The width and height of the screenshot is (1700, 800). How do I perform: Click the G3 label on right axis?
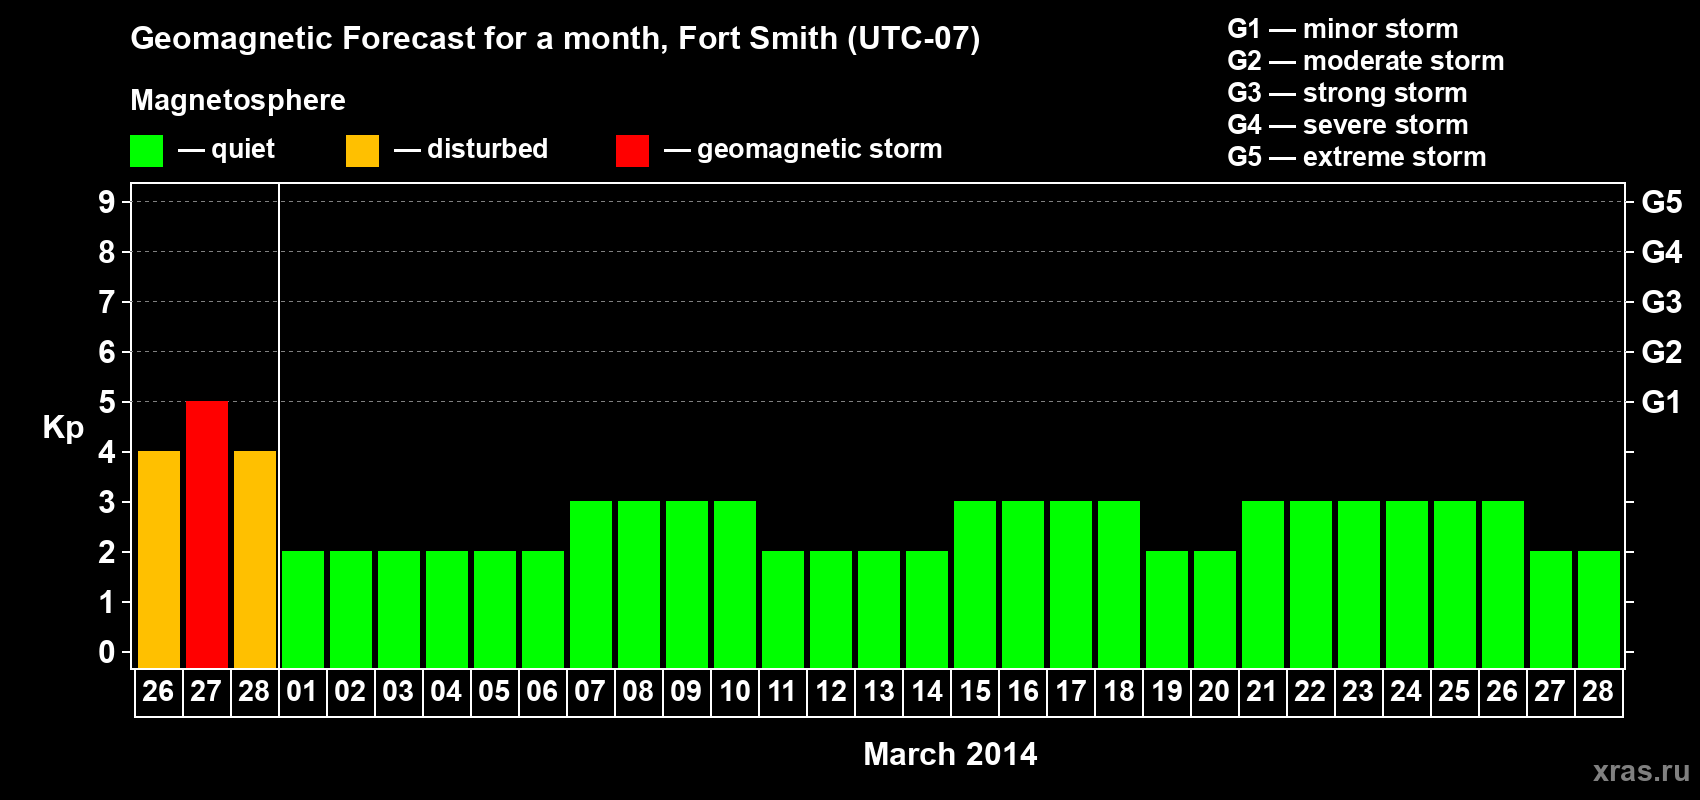point(1661,302)
